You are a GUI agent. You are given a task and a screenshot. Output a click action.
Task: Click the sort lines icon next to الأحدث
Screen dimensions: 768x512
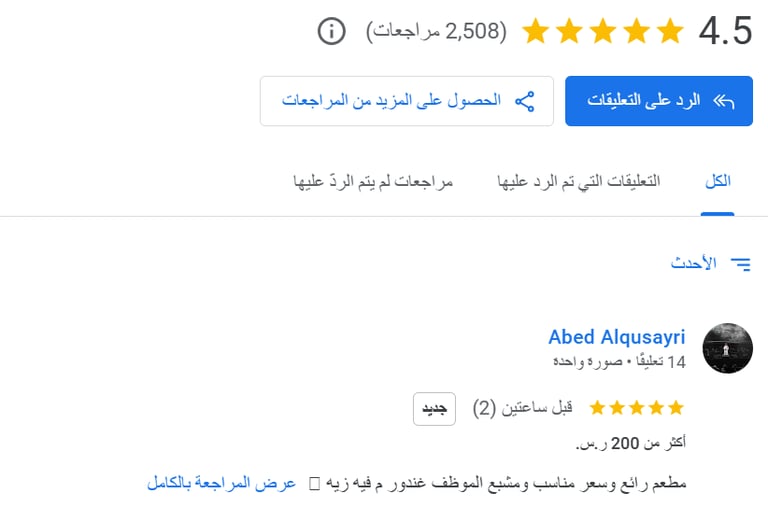(741, 264)
